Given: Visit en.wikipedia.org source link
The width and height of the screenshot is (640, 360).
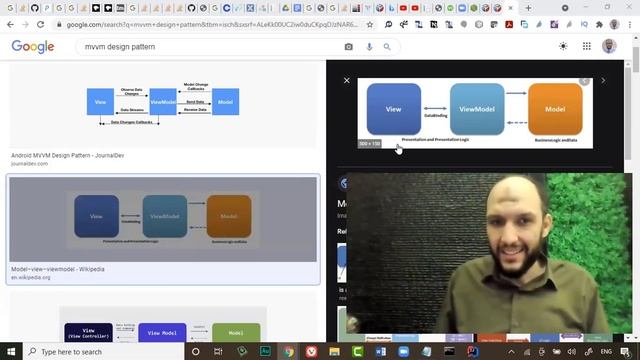Looking at the screenshot, I should pos(31,278).
